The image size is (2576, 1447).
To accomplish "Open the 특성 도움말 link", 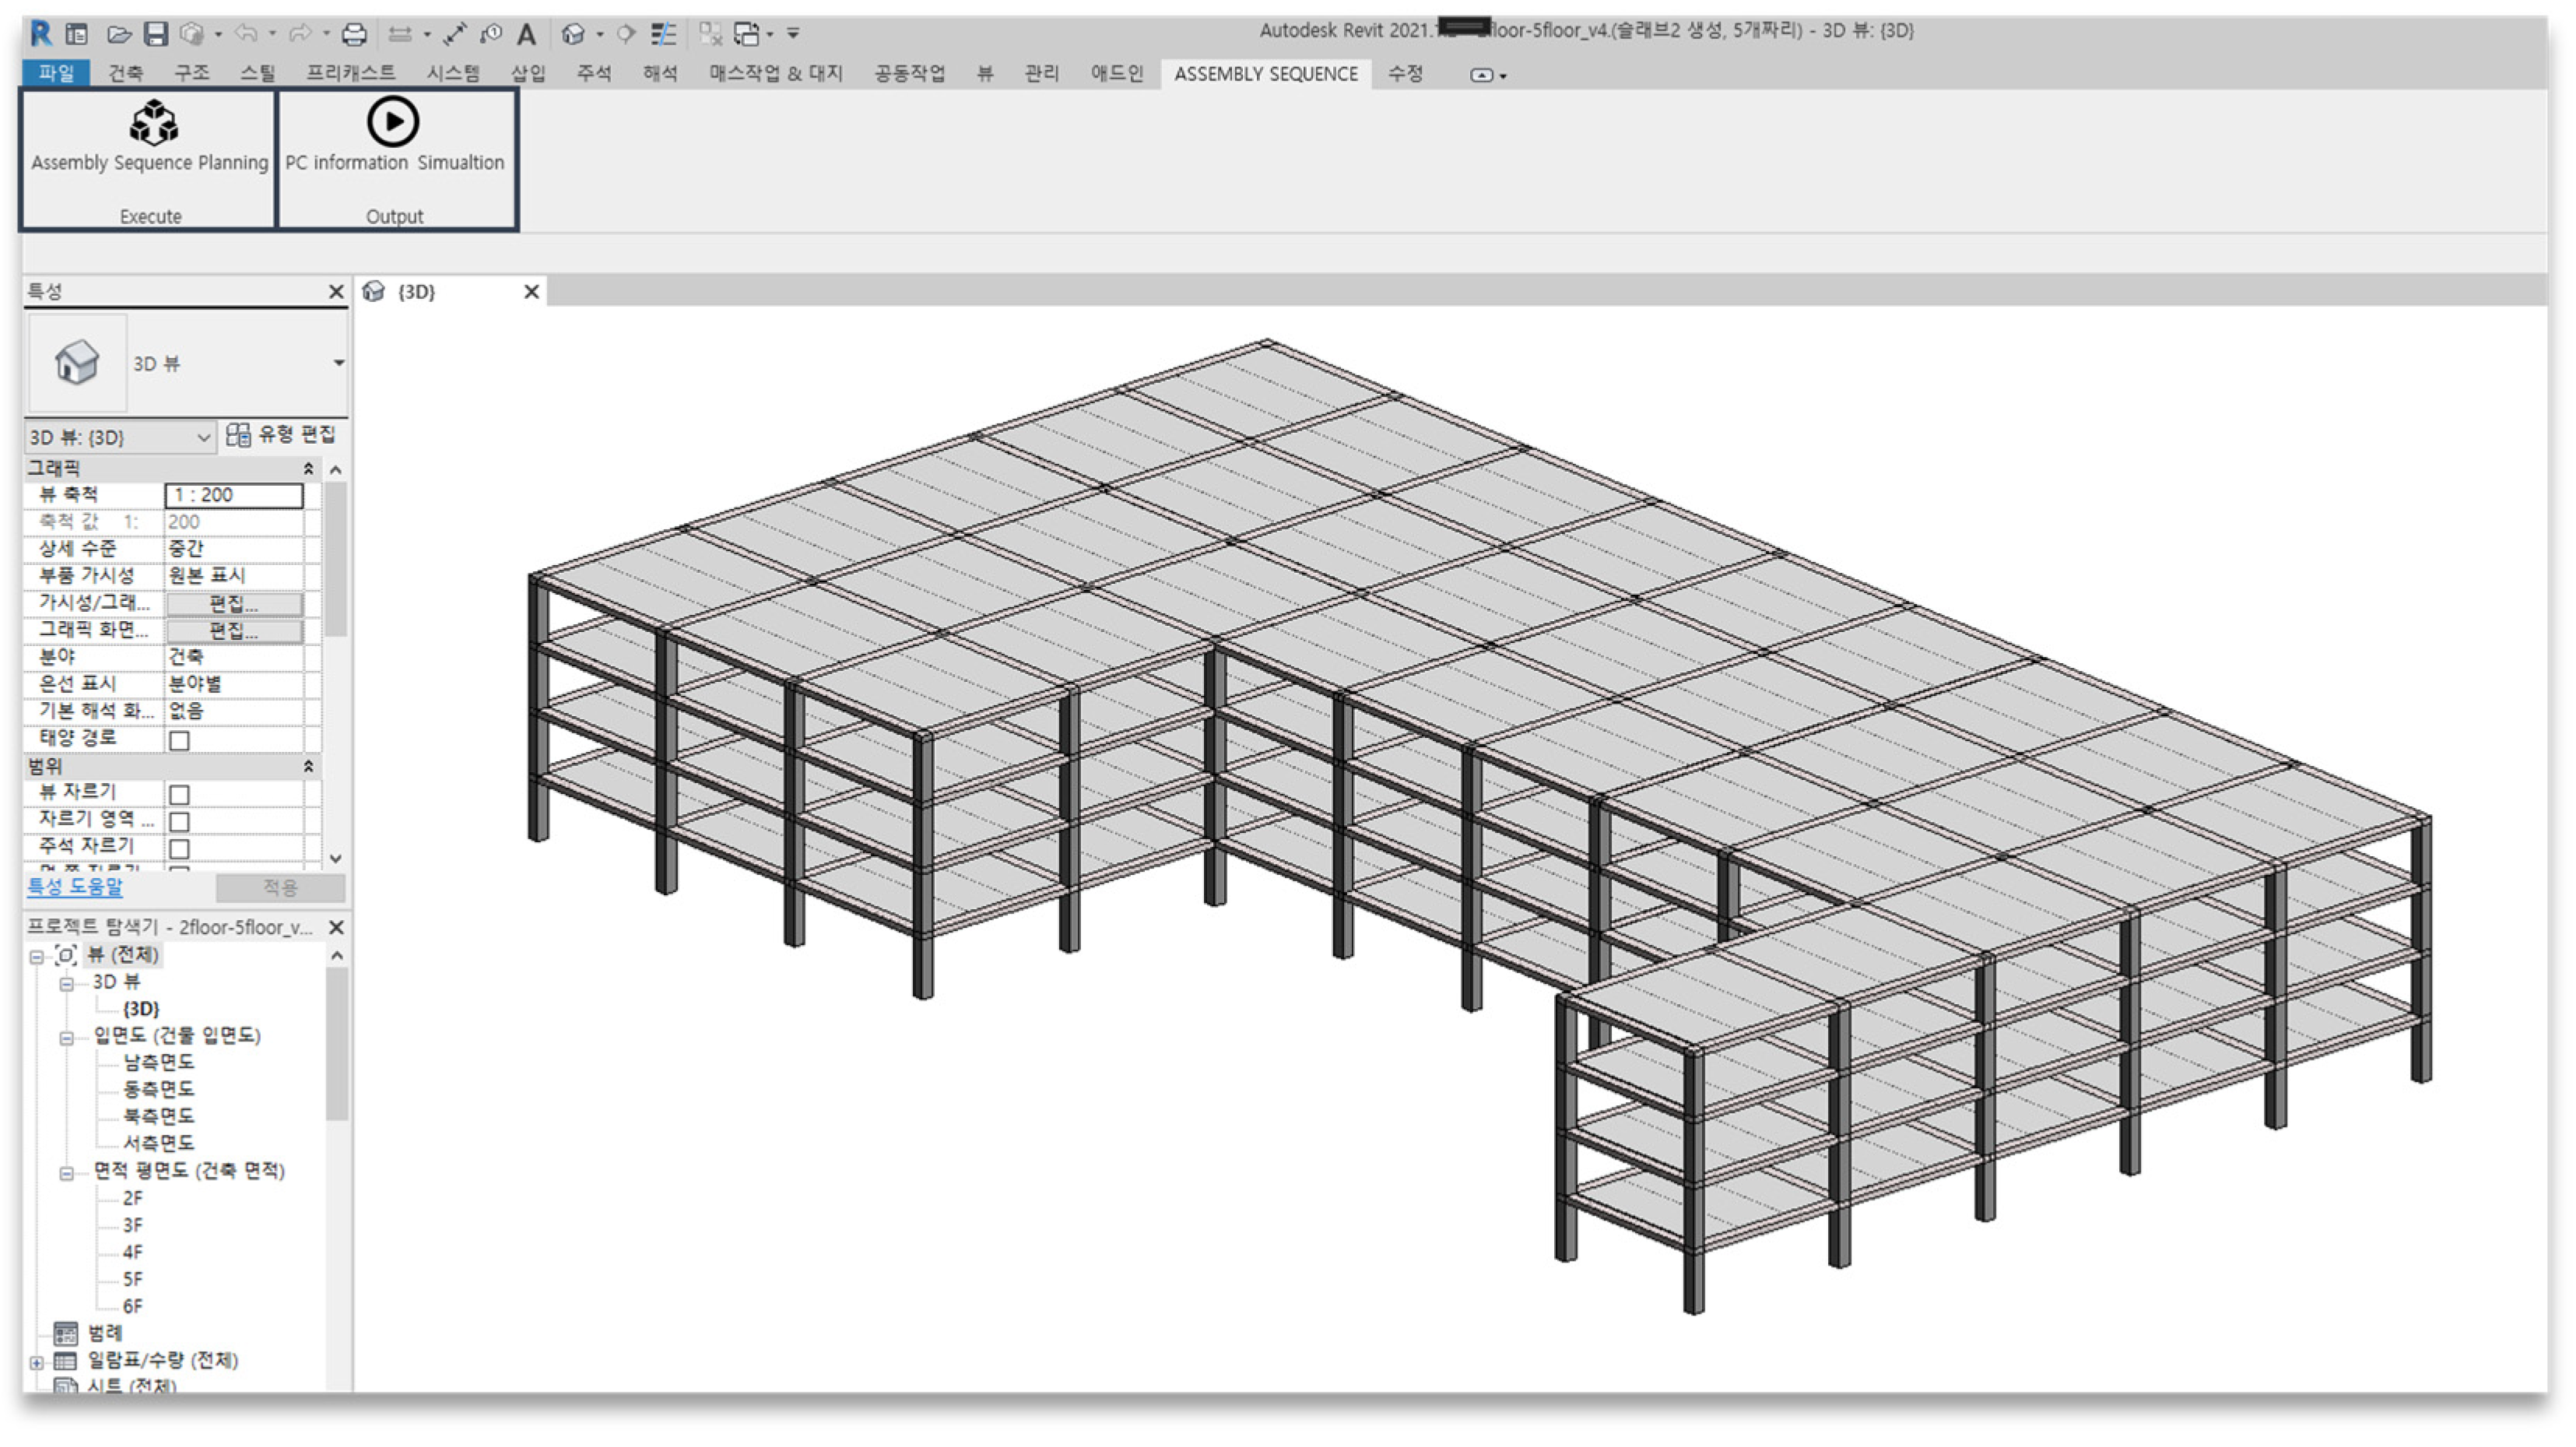I will pyautogui.click(x=75, y=886).
